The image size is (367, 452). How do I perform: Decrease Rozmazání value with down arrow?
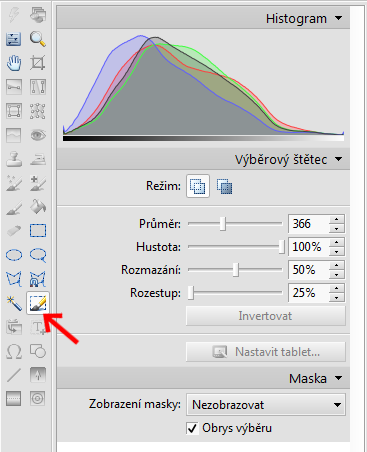337,274
